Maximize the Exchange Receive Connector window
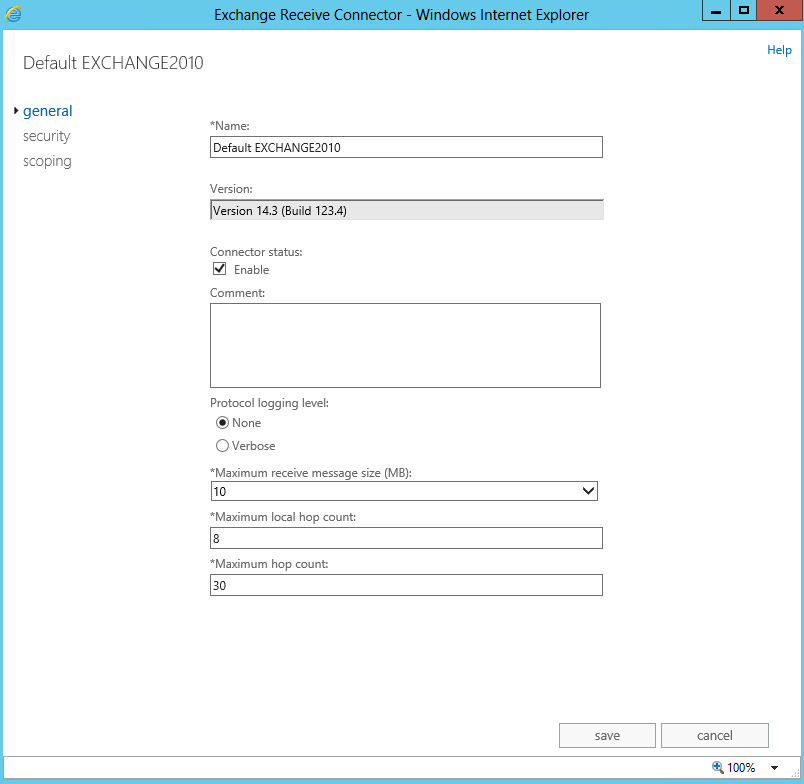This screenshot has width=804, height=784. 743,11
